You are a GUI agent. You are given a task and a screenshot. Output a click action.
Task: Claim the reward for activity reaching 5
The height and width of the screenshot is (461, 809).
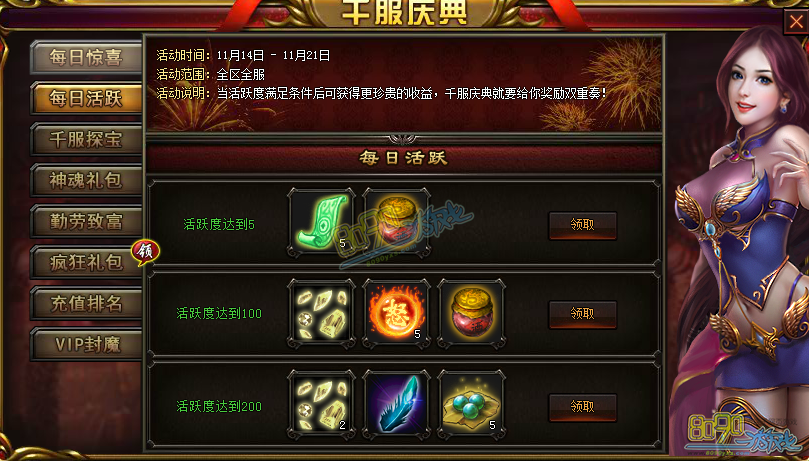583,225
